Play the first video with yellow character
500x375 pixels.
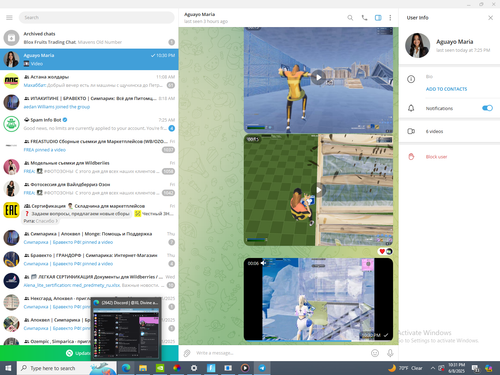(x=318, y=78)
